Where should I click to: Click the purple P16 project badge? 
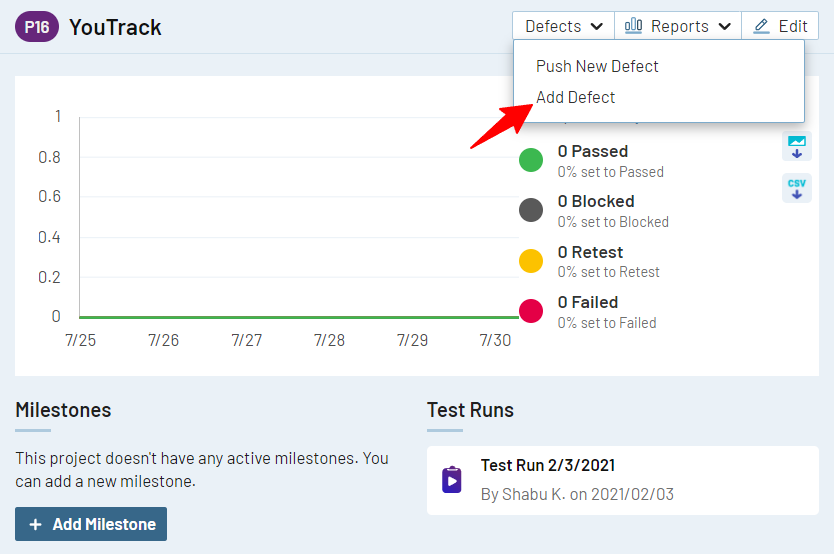pos(37,27)
